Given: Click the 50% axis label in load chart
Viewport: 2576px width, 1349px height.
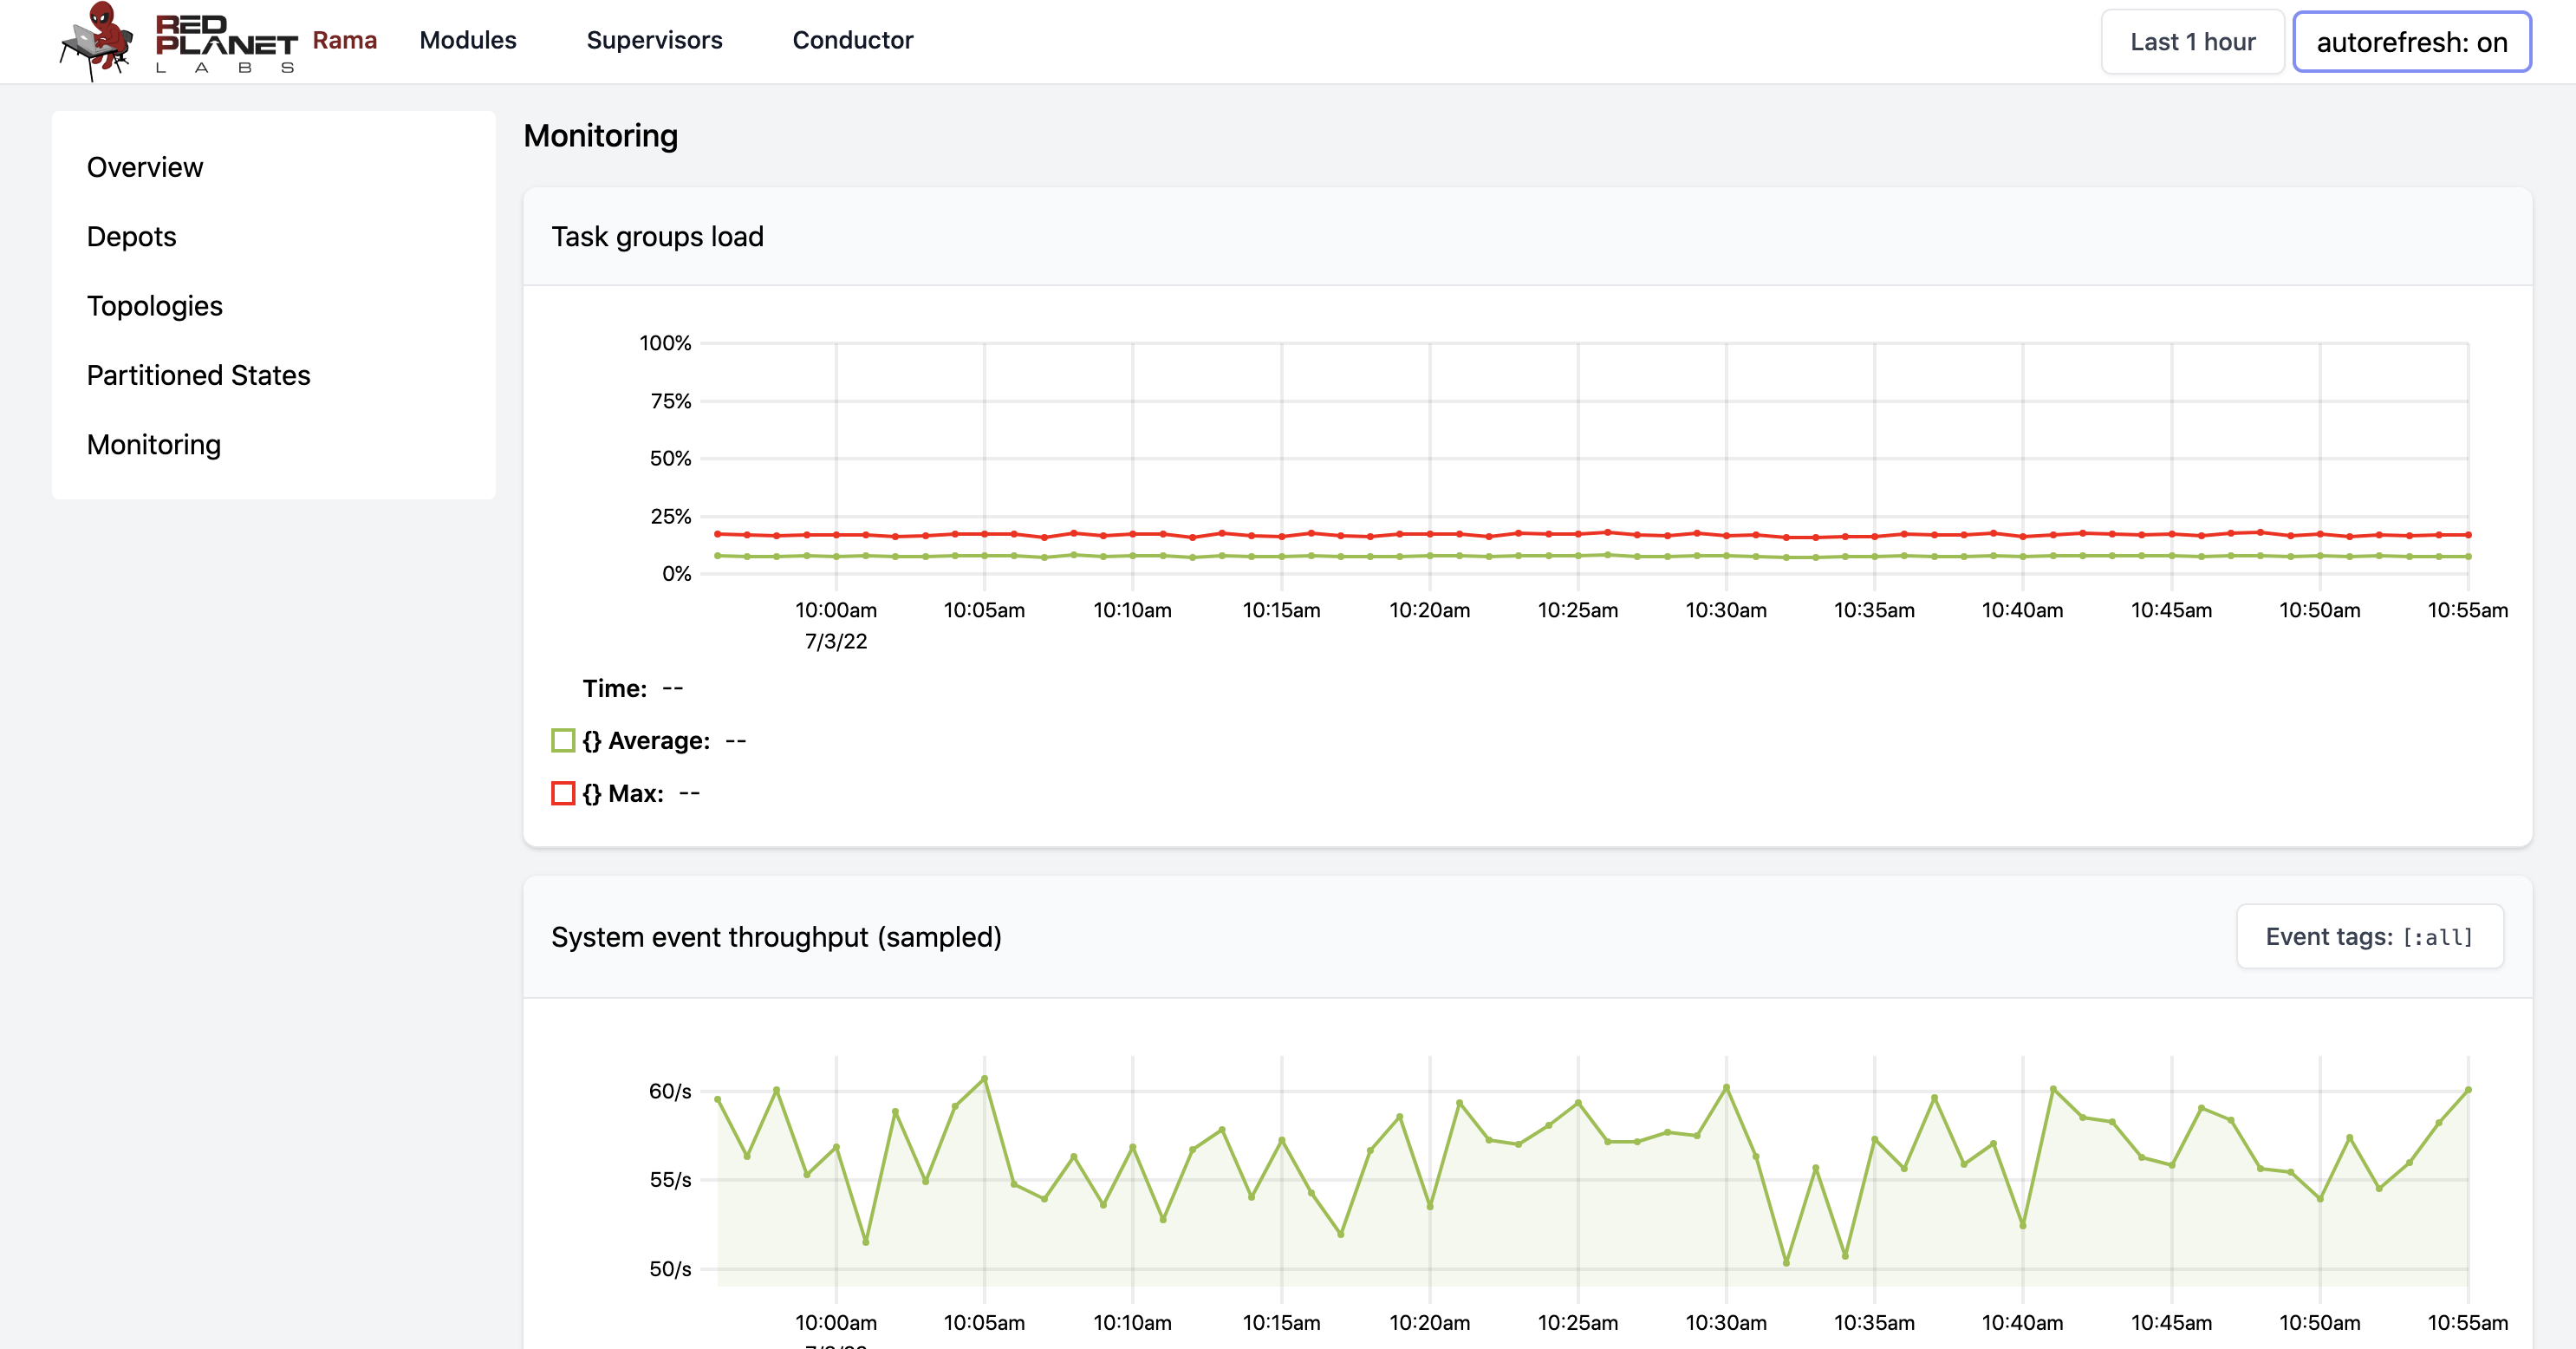Looking at the screenshot, I should coord(670,458).
